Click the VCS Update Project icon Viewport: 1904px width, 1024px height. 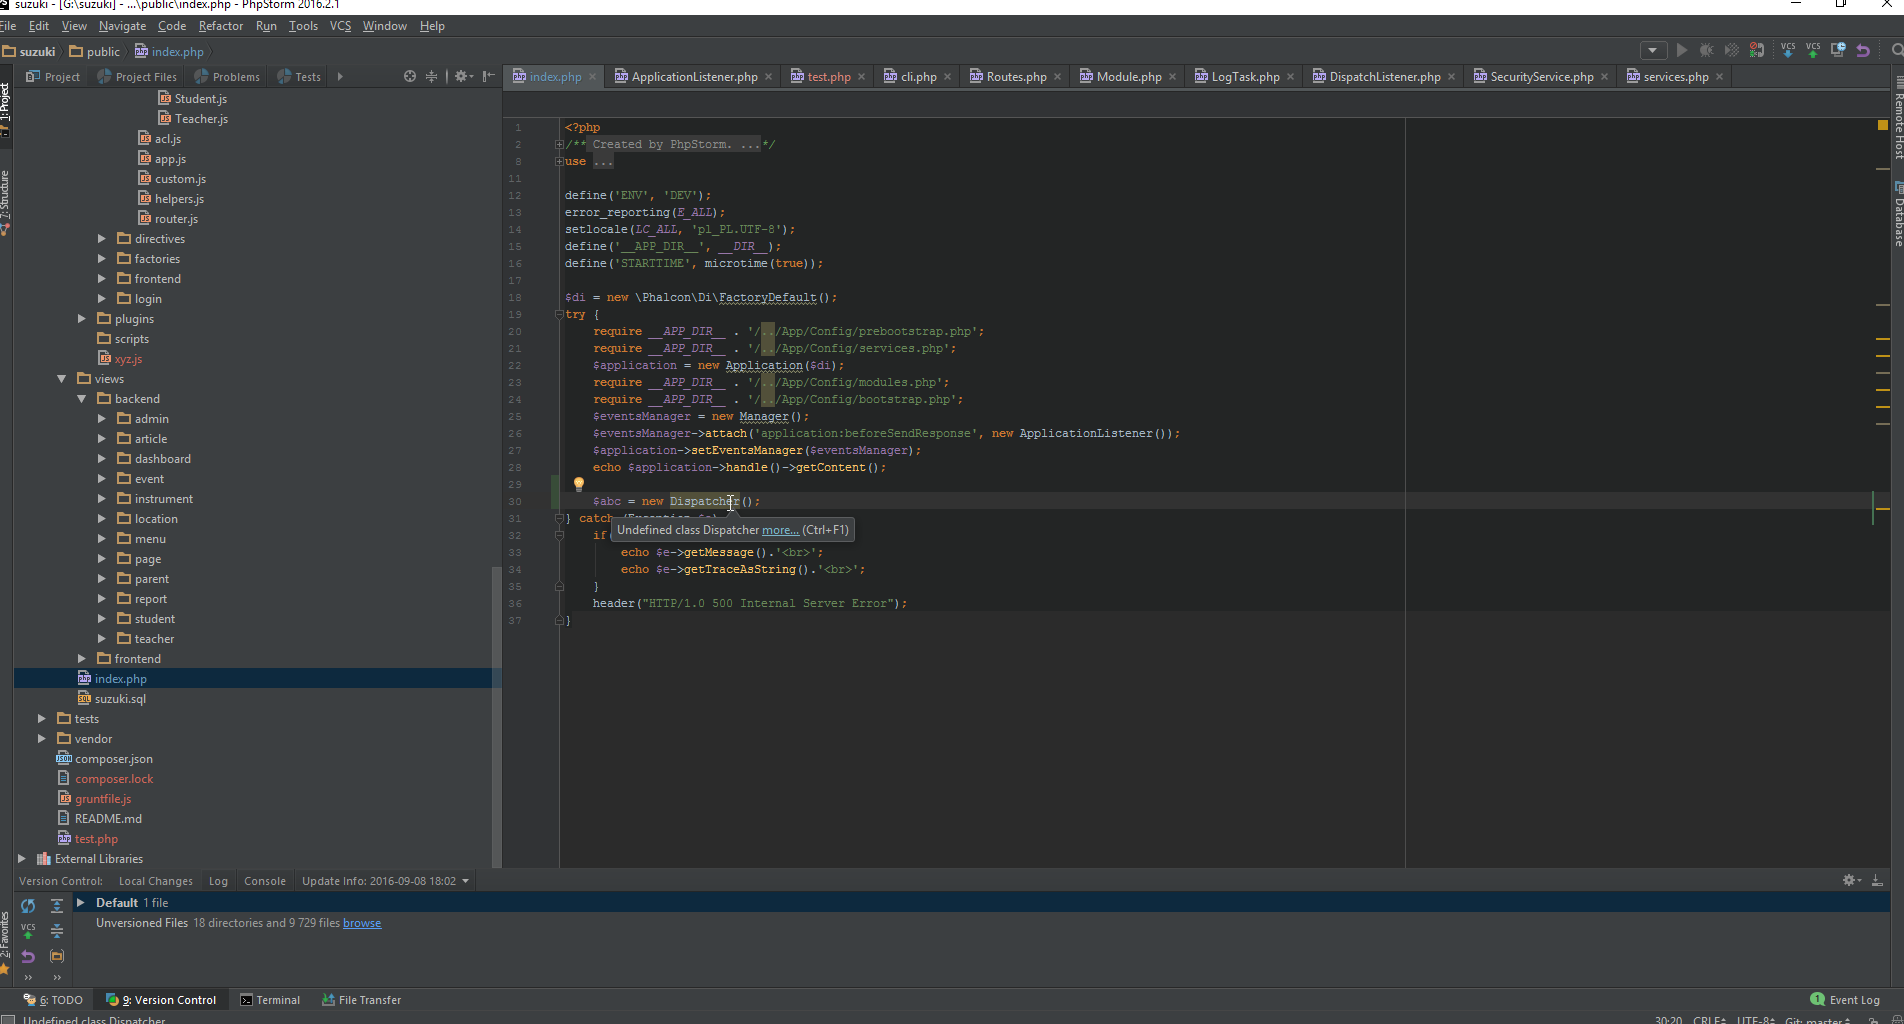point(1787,50)
